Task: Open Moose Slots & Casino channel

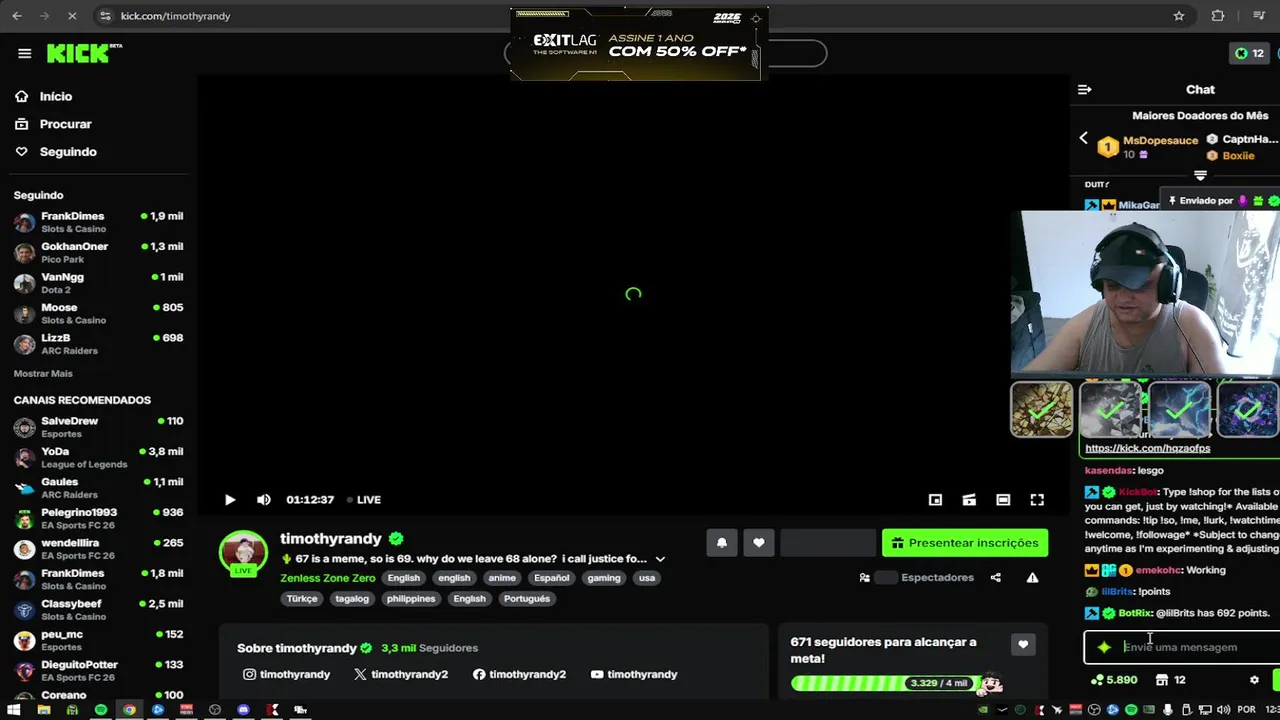Action: (x=98, y=313)
